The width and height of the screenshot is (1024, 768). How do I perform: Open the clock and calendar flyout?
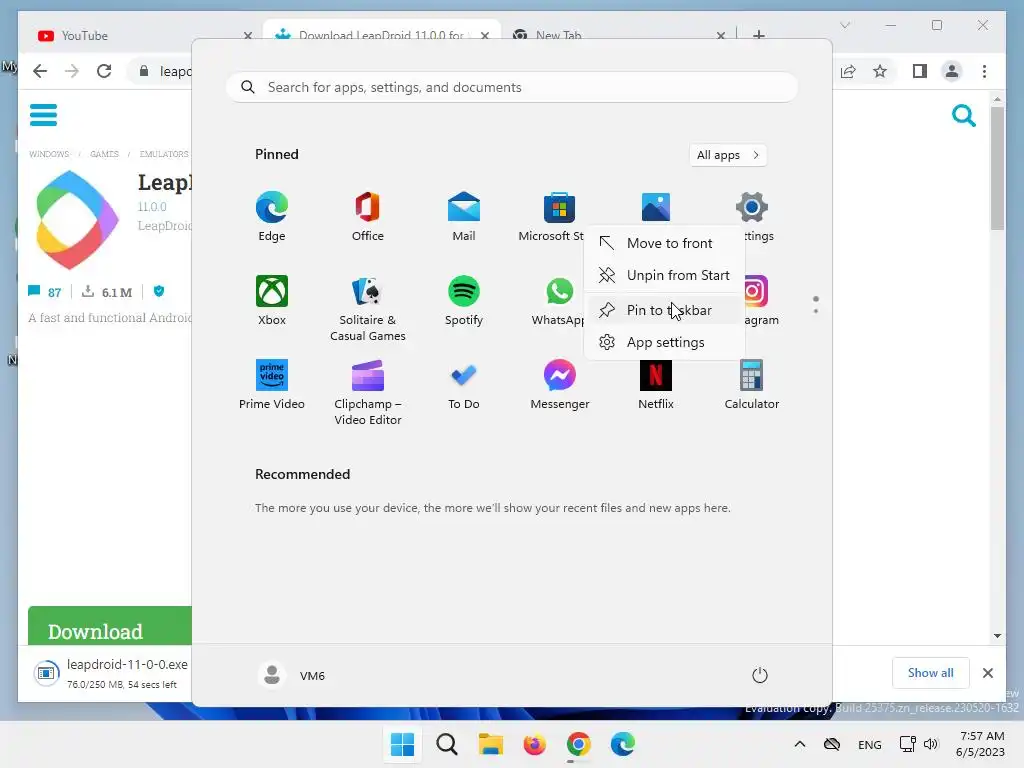[980, 744]
